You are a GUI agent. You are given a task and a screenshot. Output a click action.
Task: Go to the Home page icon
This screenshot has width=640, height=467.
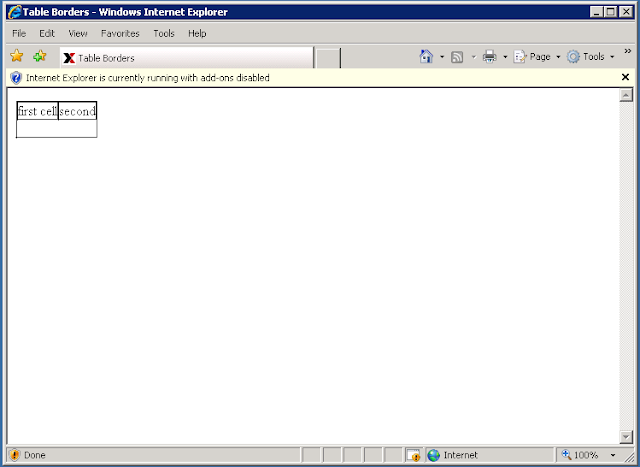(426, 56)
